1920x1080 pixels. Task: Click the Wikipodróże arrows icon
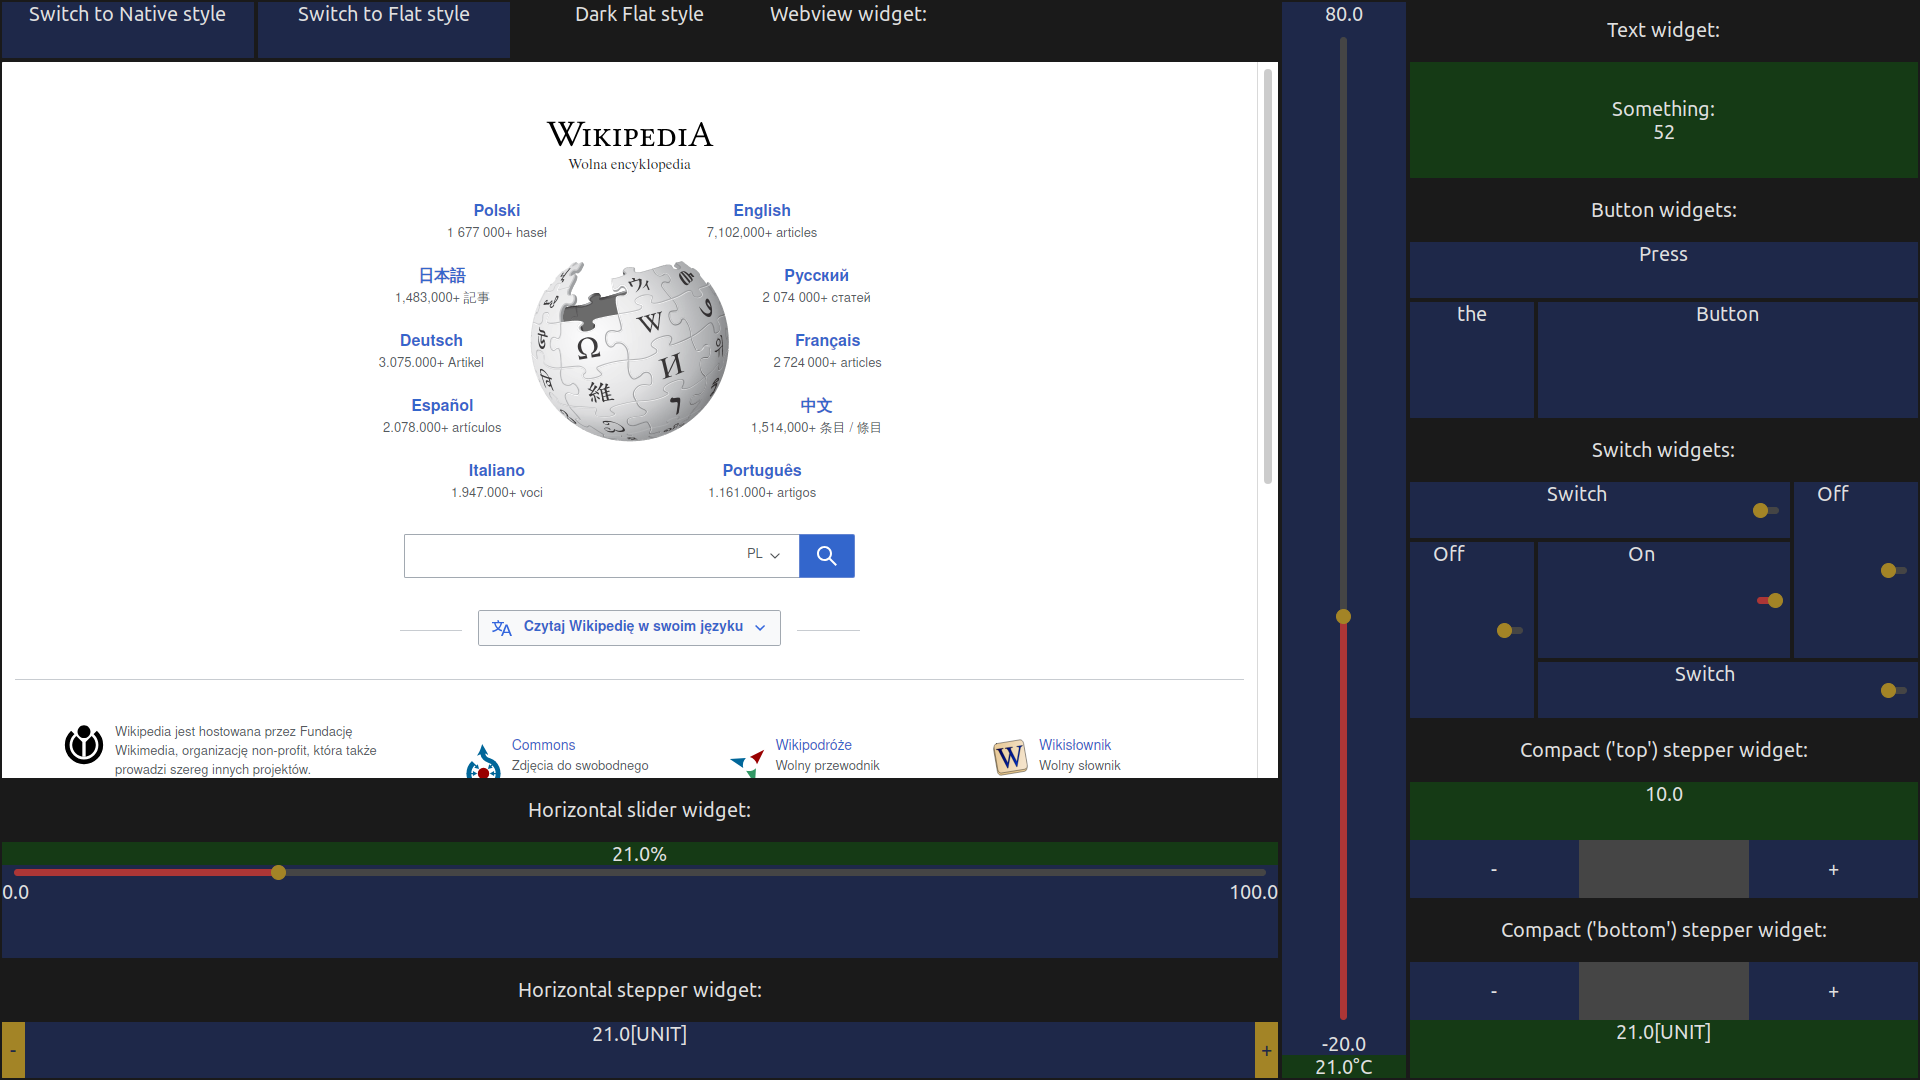[x=747, y=762]
